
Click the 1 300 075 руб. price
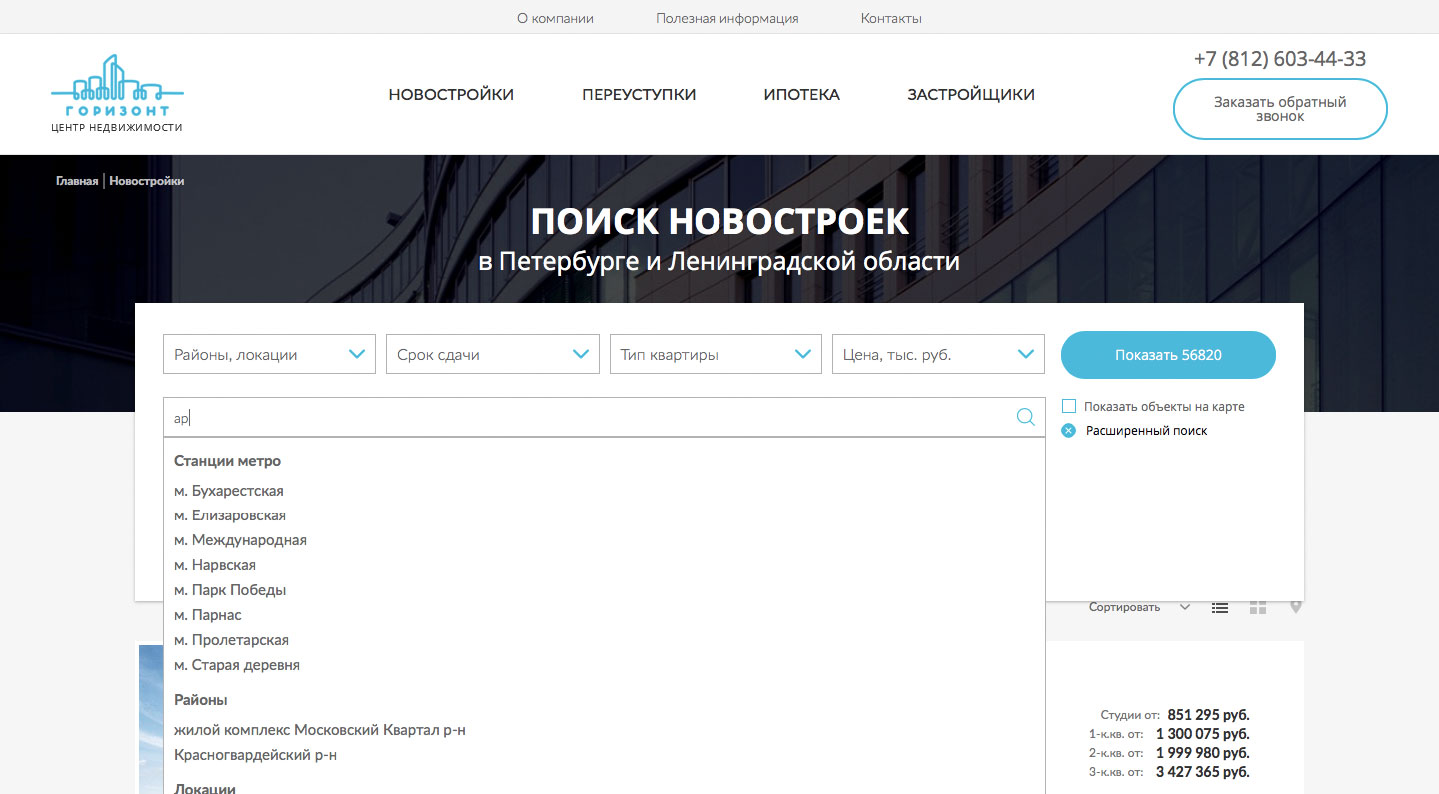(1202, 734)
